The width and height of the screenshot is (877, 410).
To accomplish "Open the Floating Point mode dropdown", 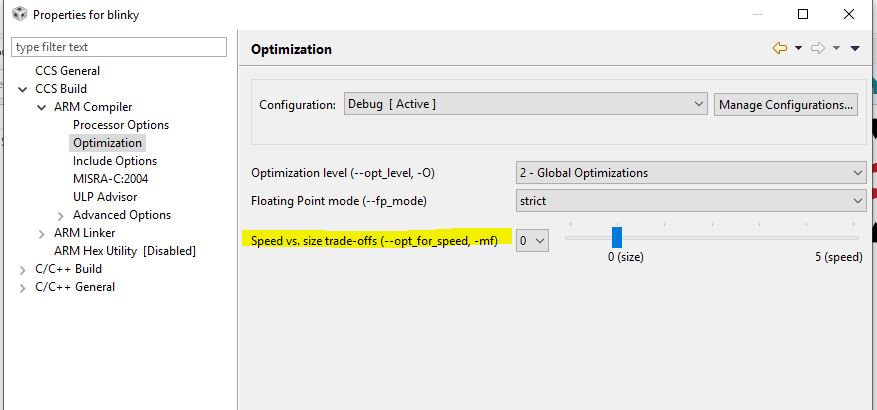I will click(x=691, y=201).
